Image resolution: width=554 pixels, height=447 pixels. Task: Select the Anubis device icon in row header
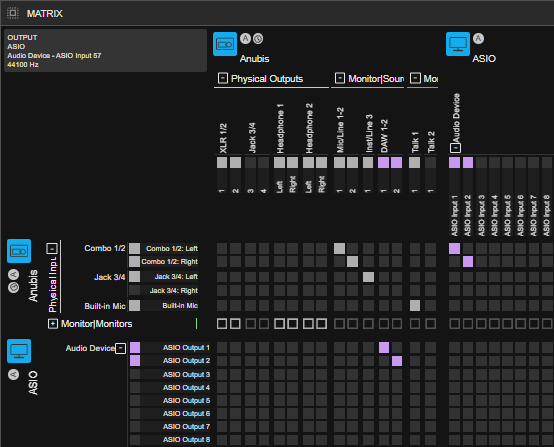(x=19, y=251)
